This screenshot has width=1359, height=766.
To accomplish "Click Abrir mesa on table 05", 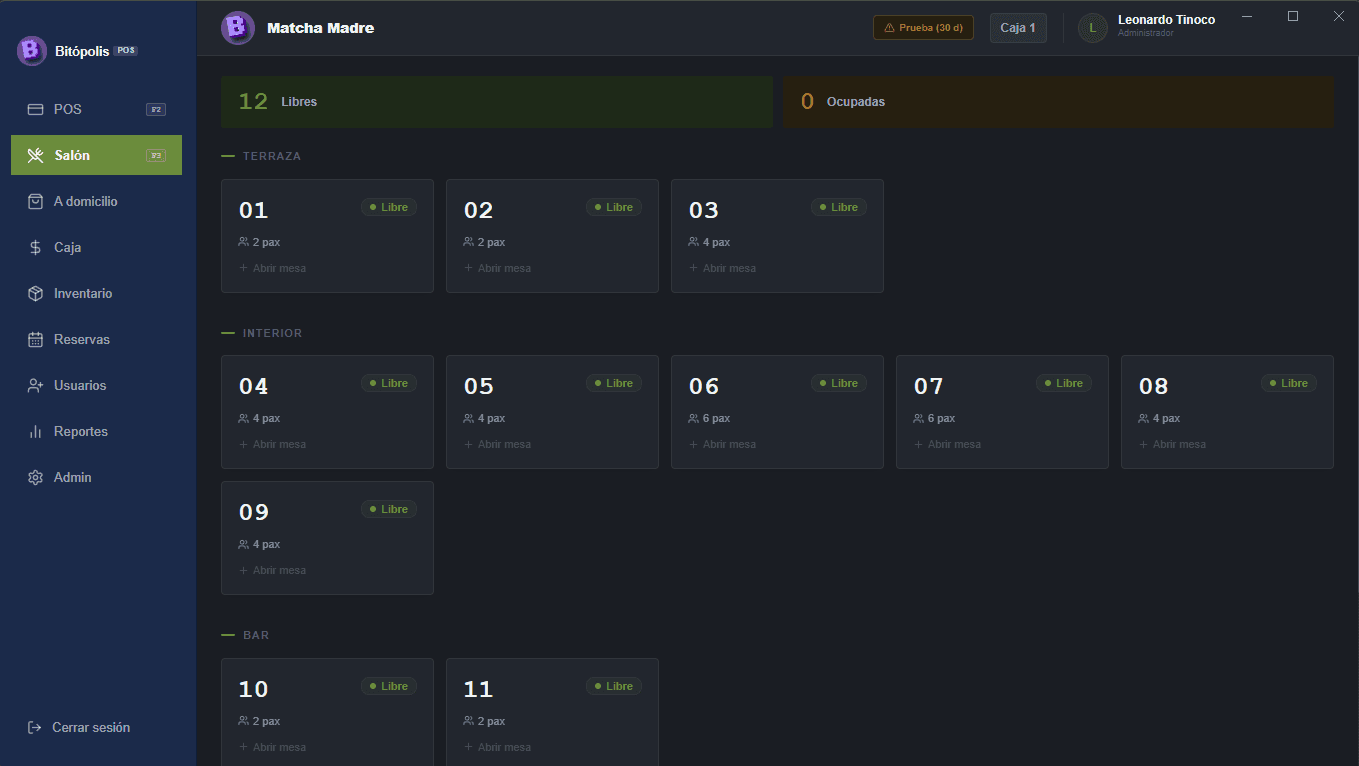I will 497,444.
